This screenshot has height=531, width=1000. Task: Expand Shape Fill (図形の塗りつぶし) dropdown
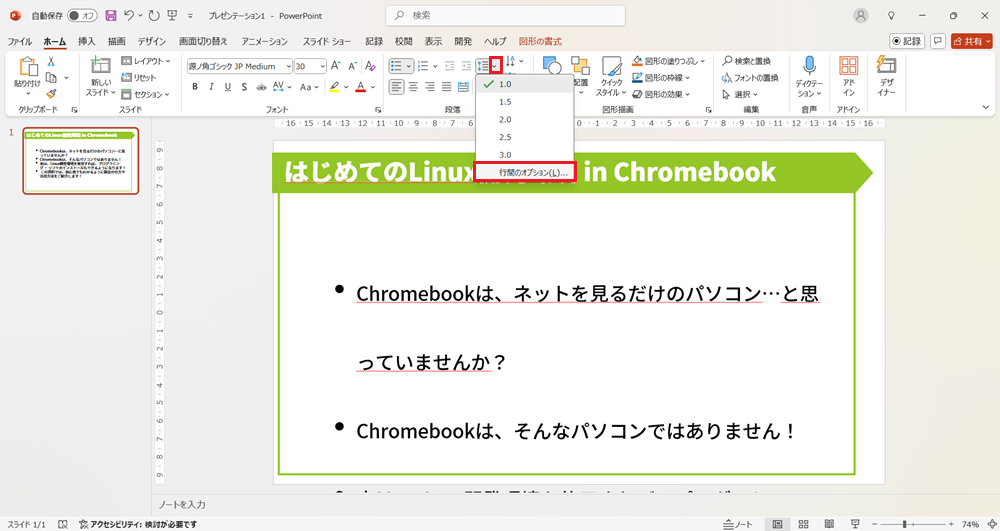[703, 61]
